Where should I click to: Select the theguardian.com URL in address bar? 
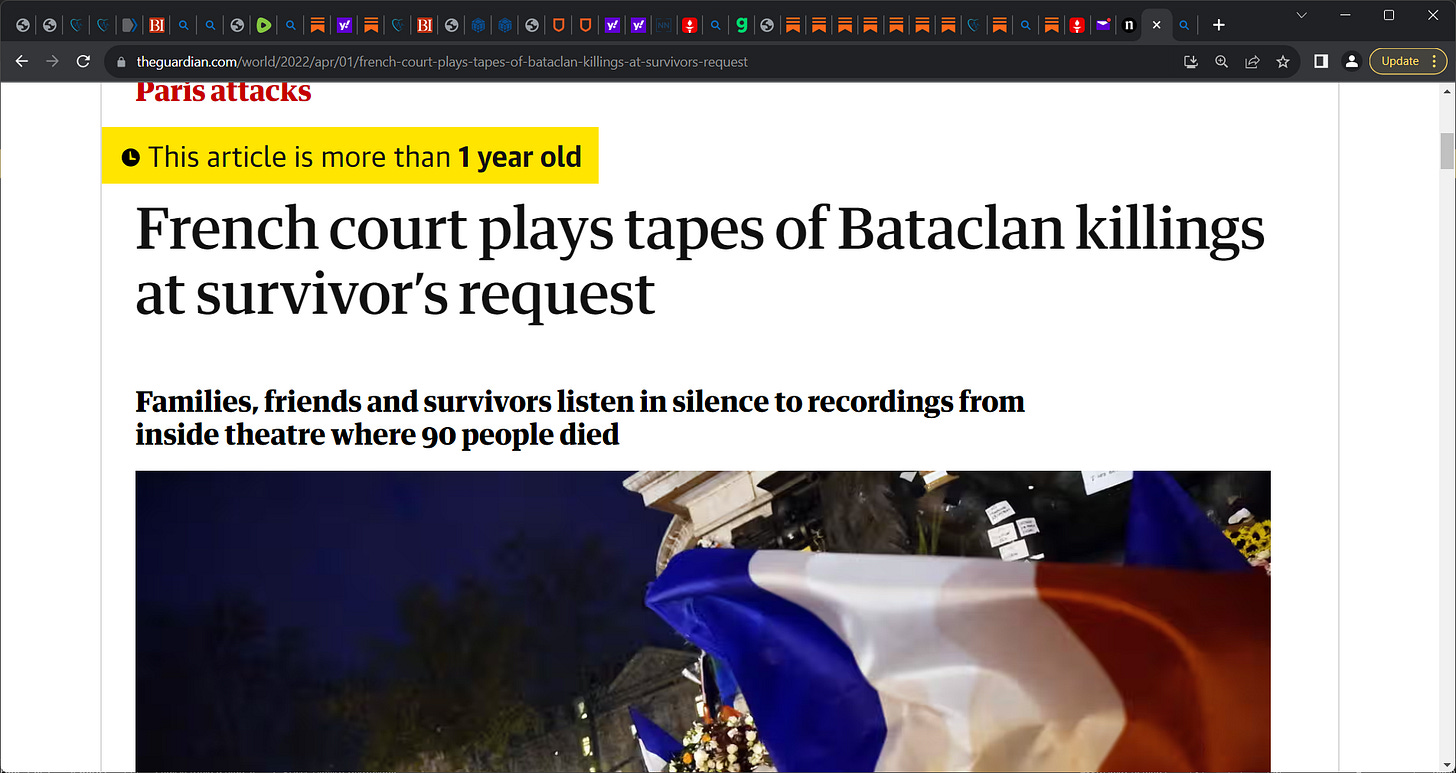tap(442, 62)
